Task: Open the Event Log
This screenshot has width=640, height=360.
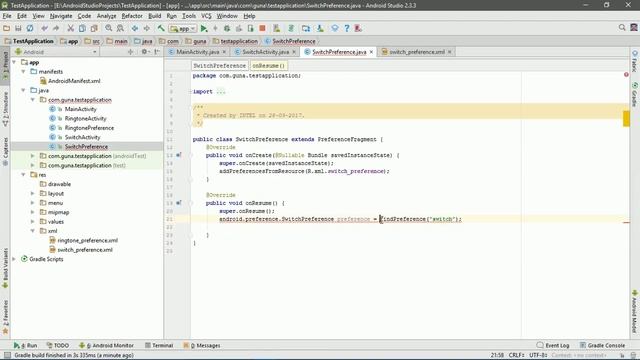Action: point(553,345)
